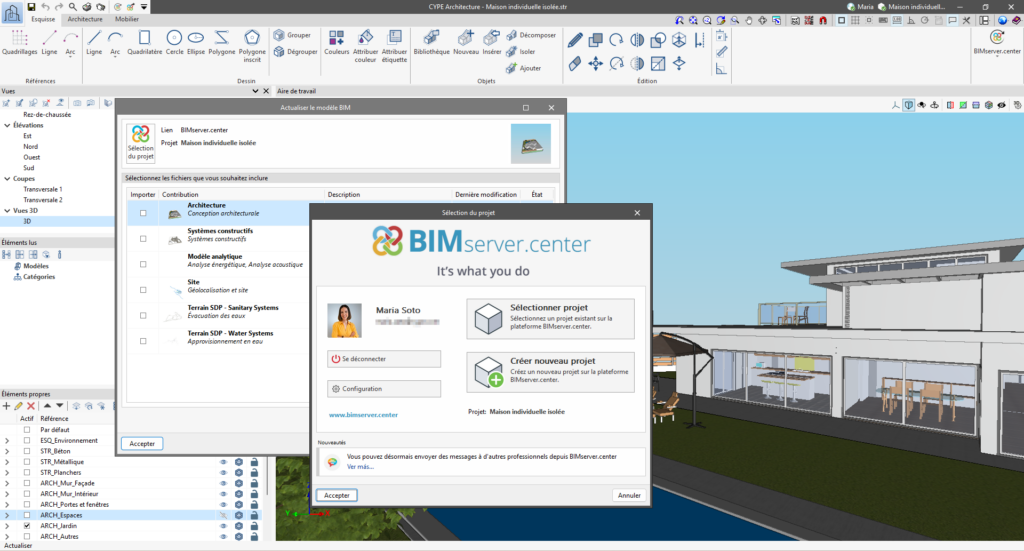
Task: Open the Vues panel dropdown chevron
Action: (x=255, y=91)
